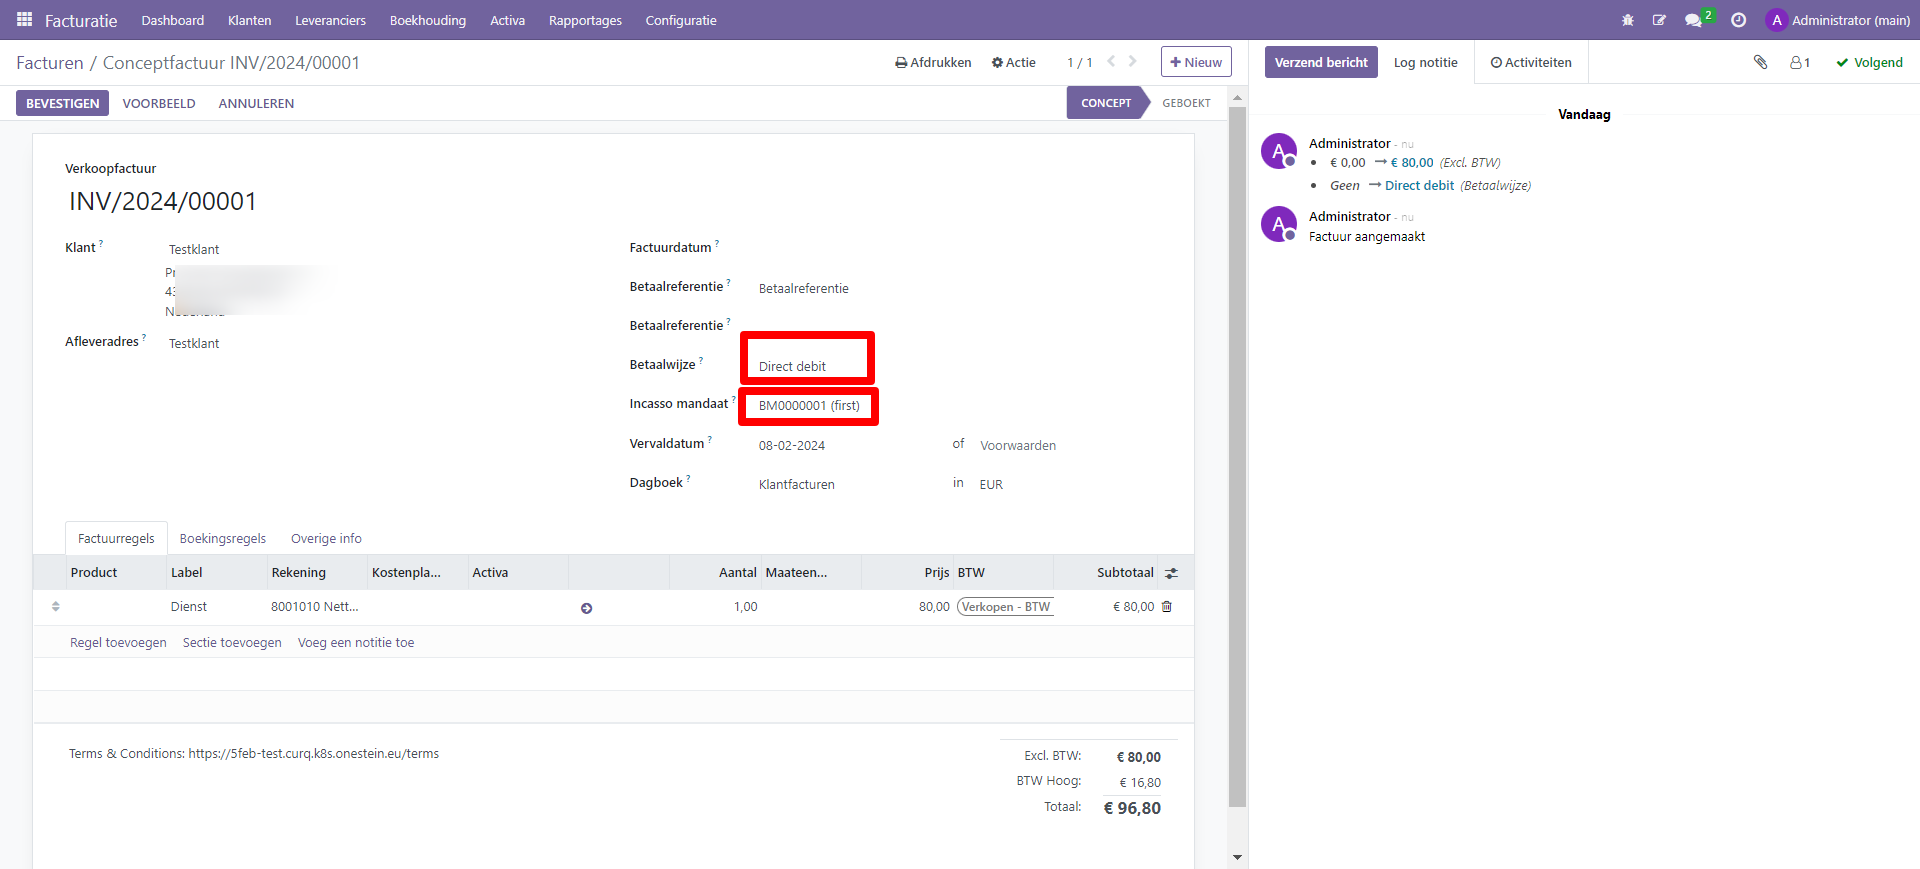Open the Administrator user menu
Image resolution: width=1920 pixels, height=869 pixels.
1838,20
